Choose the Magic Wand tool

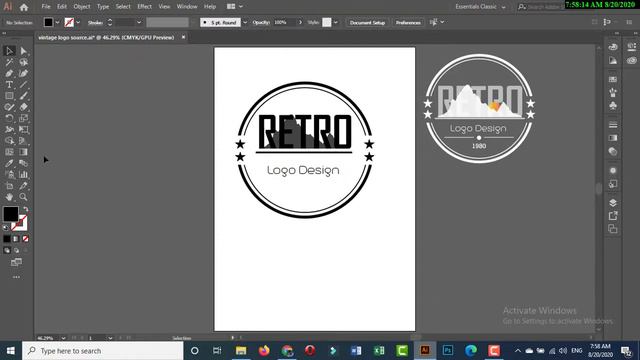(9, 62)
